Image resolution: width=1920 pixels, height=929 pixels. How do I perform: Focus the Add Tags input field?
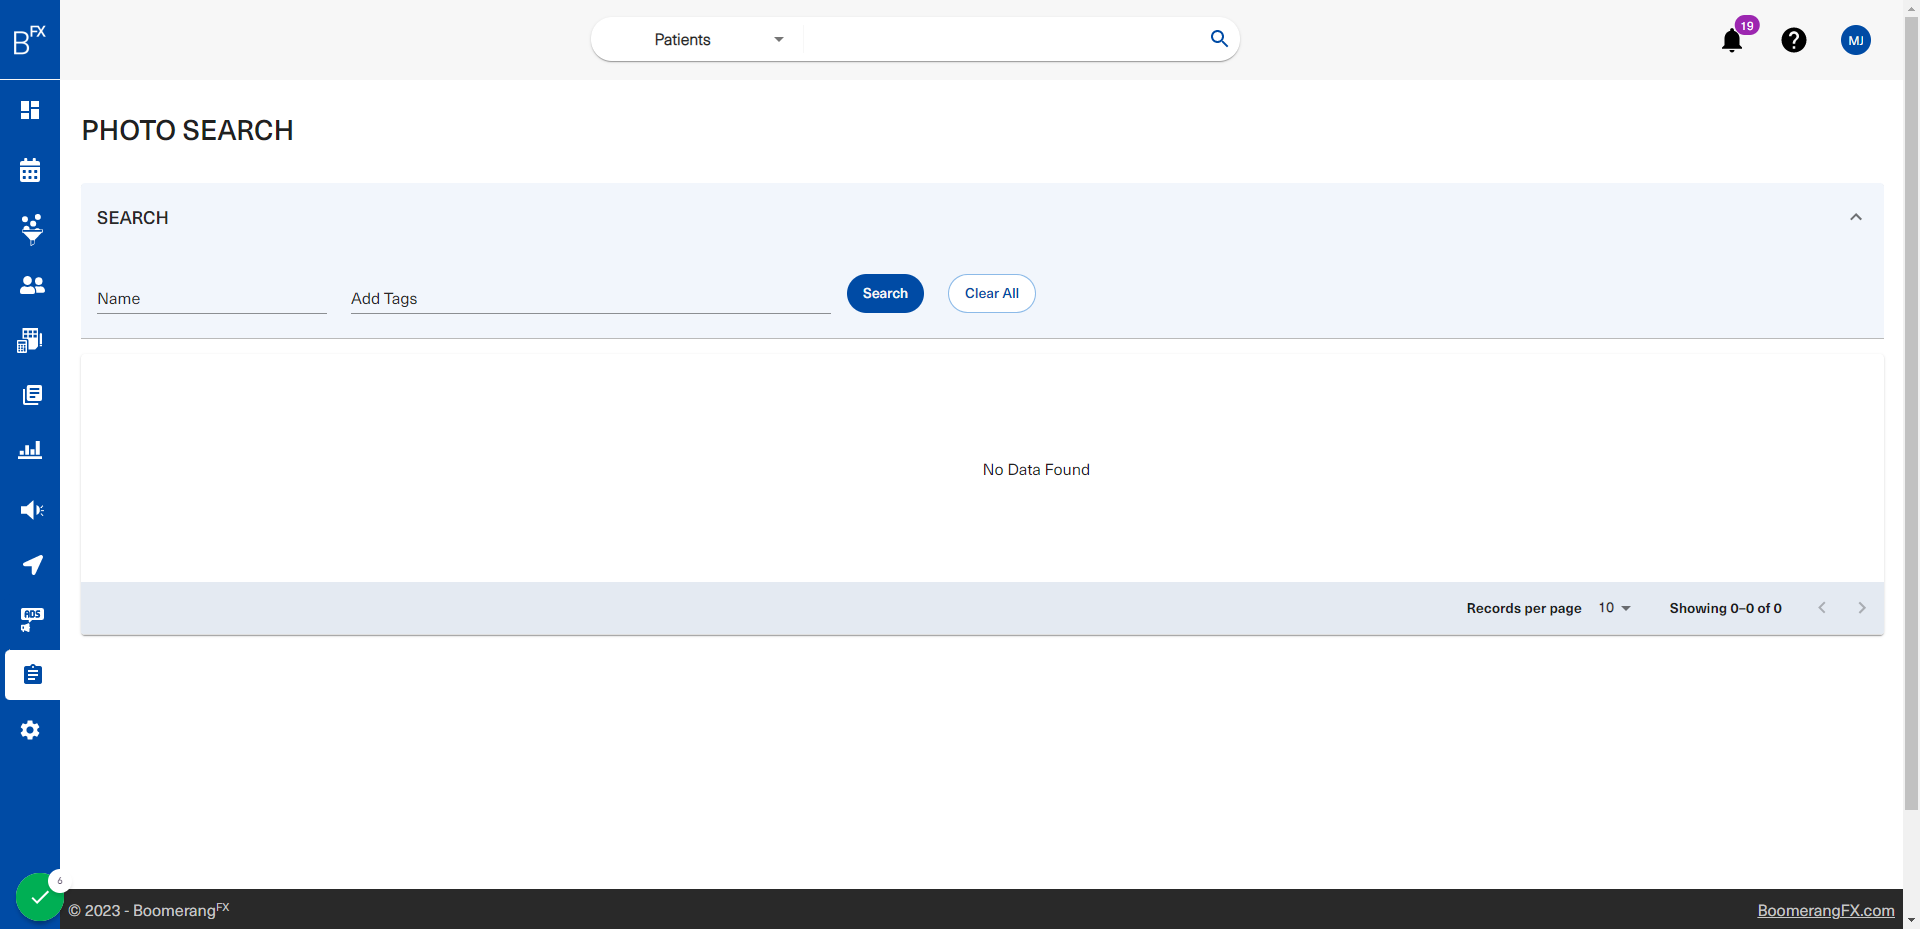click(x=591, y=299)
